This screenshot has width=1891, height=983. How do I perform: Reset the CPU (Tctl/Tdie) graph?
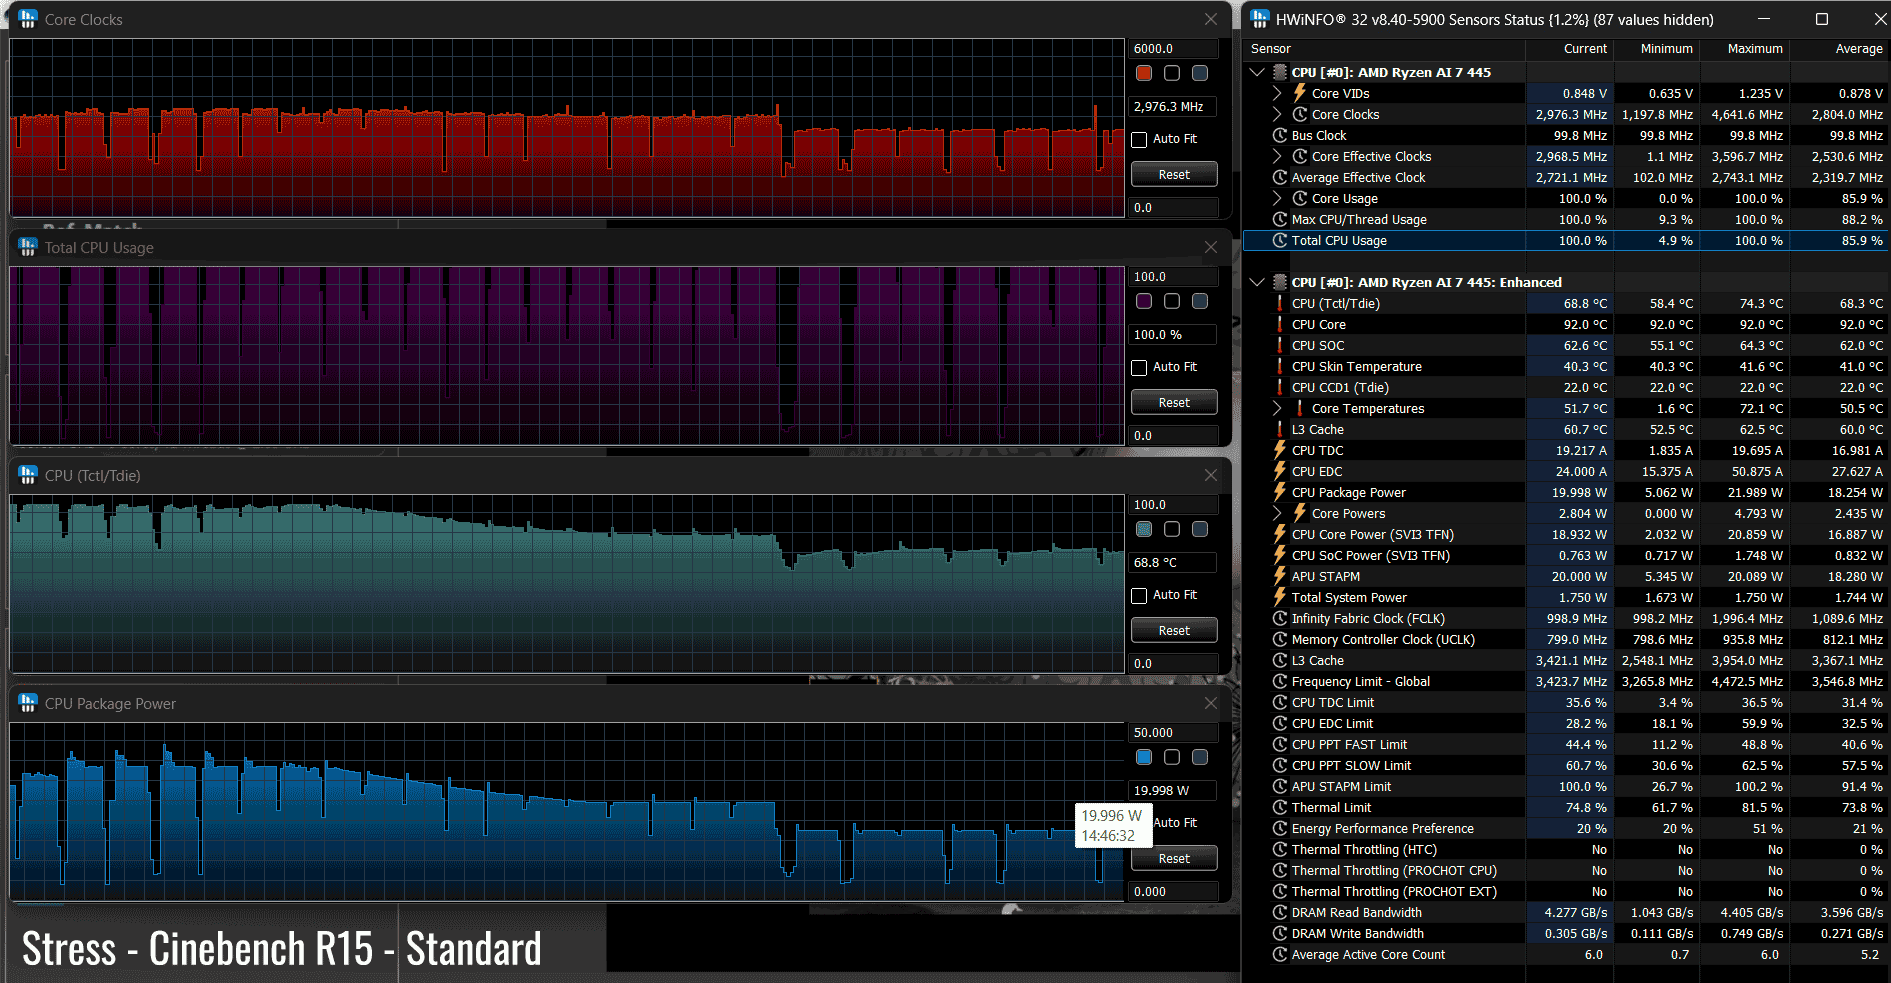coord(1174,630)
